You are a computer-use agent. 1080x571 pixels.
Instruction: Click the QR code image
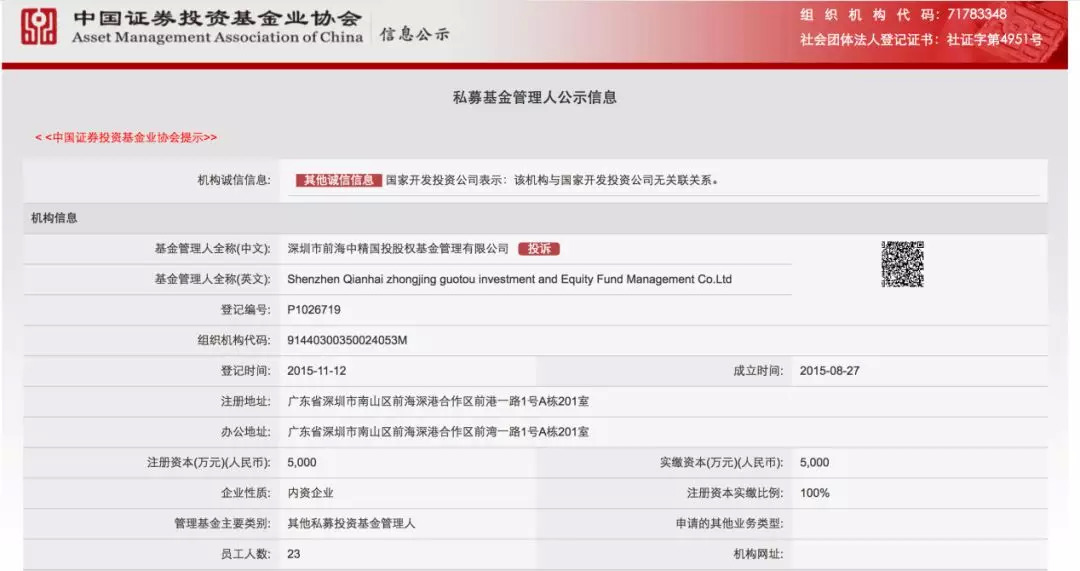[902, 264]
